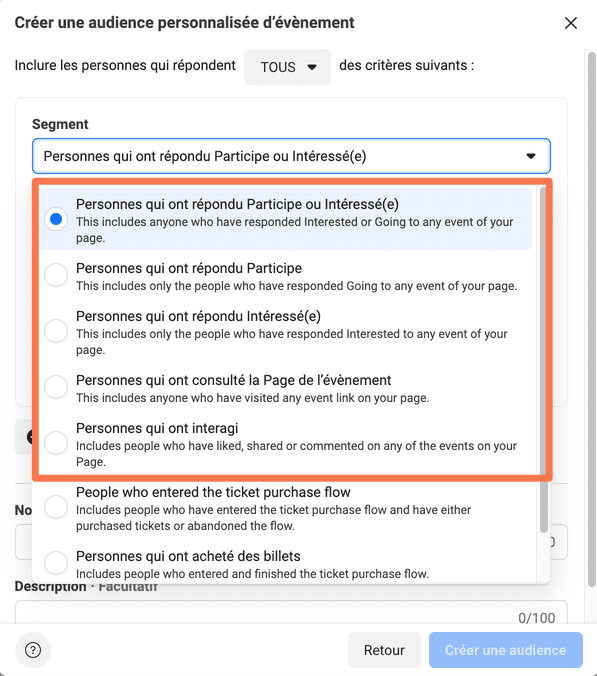Click the Description text field
Viewport: 597px width, 676px height.
click(x=291, y=612)
